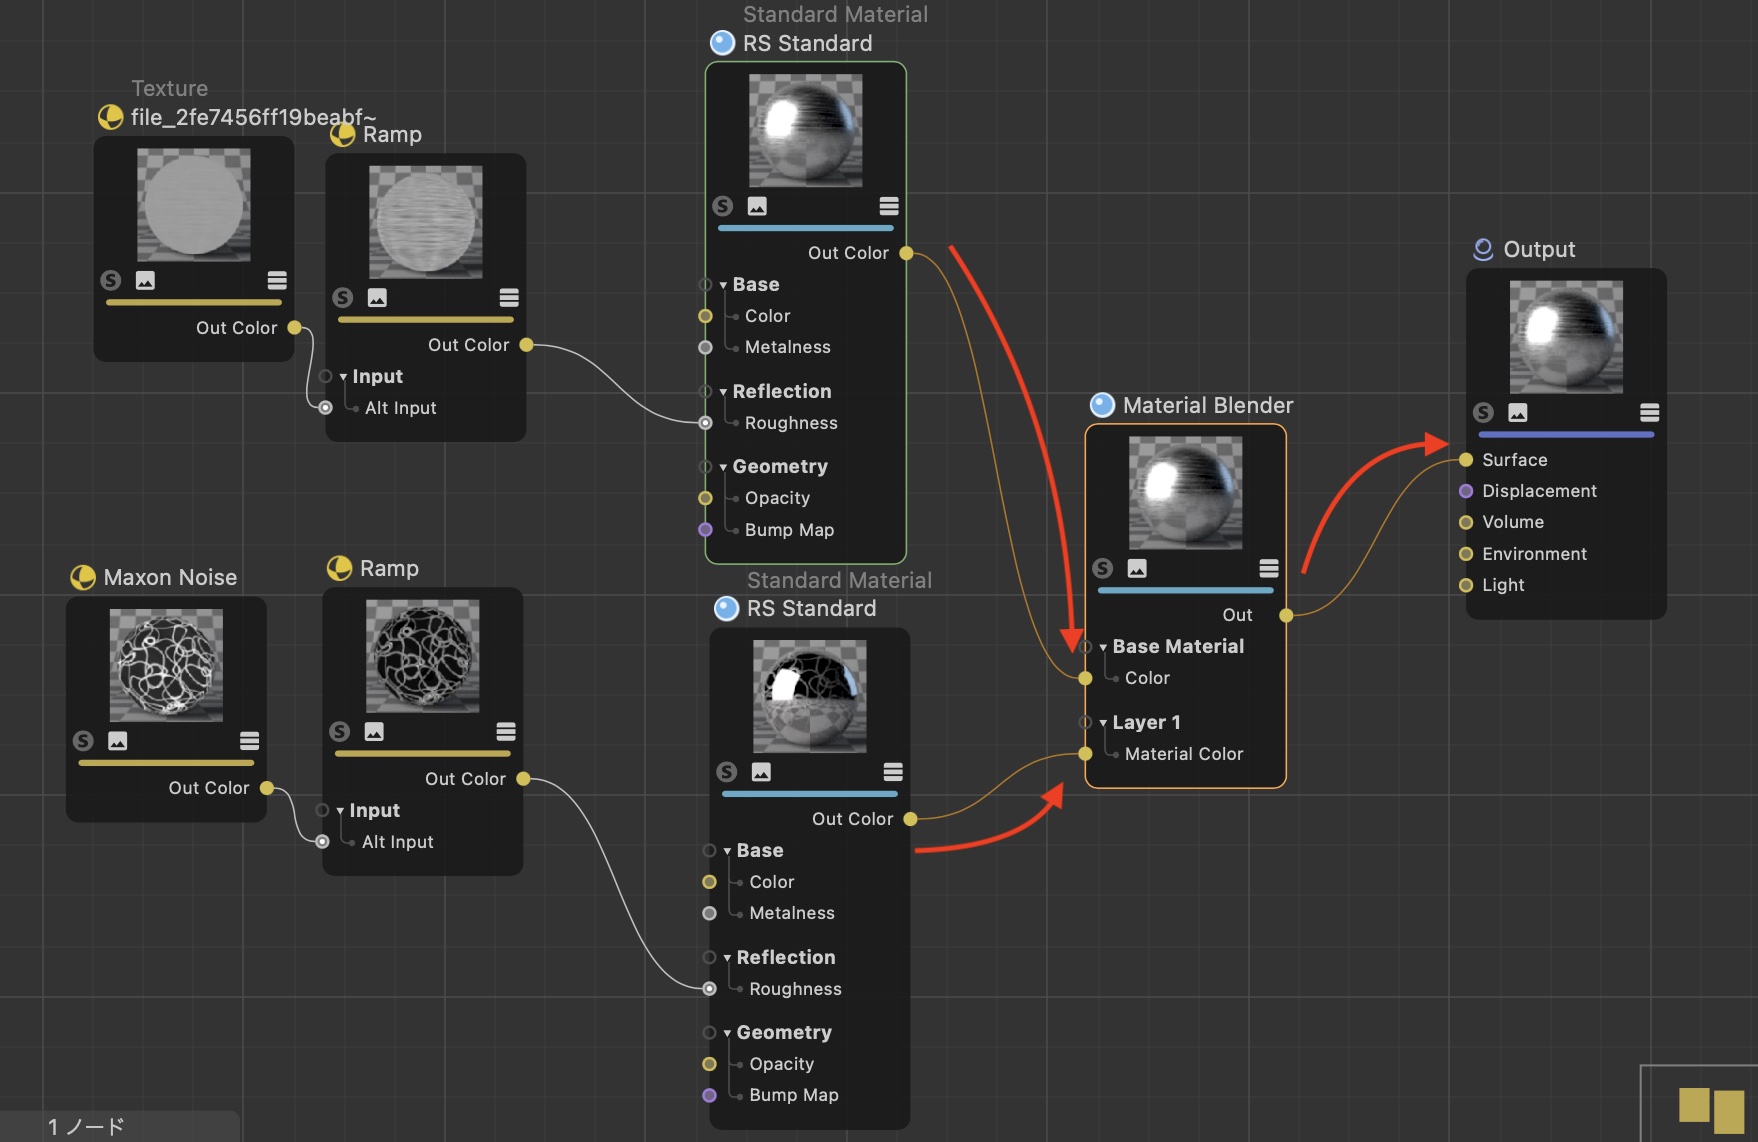Click Out Color port of Maxon Noise node
Viewport: 1758px width, 1142px height.
click(x=267, y=788)
